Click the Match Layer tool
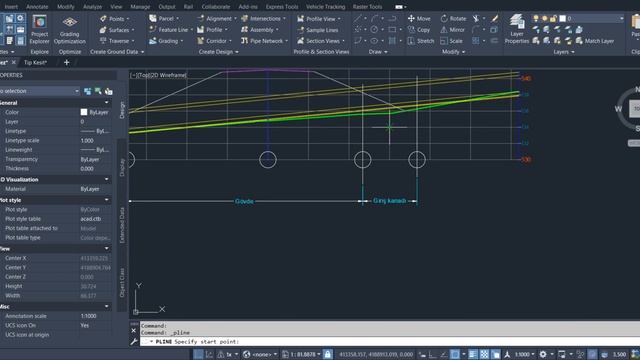 594,41
